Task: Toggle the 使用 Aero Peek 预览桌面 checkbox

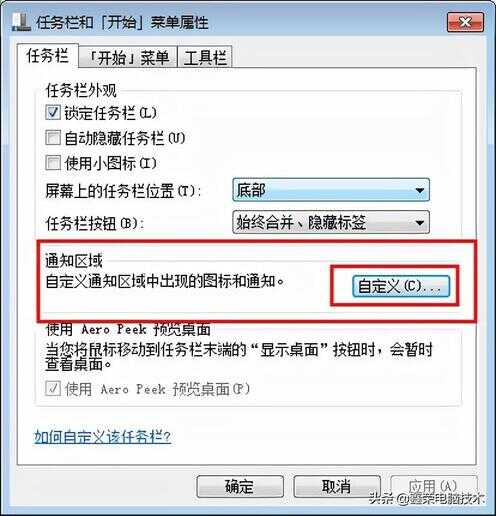Action: click(53, 388)
